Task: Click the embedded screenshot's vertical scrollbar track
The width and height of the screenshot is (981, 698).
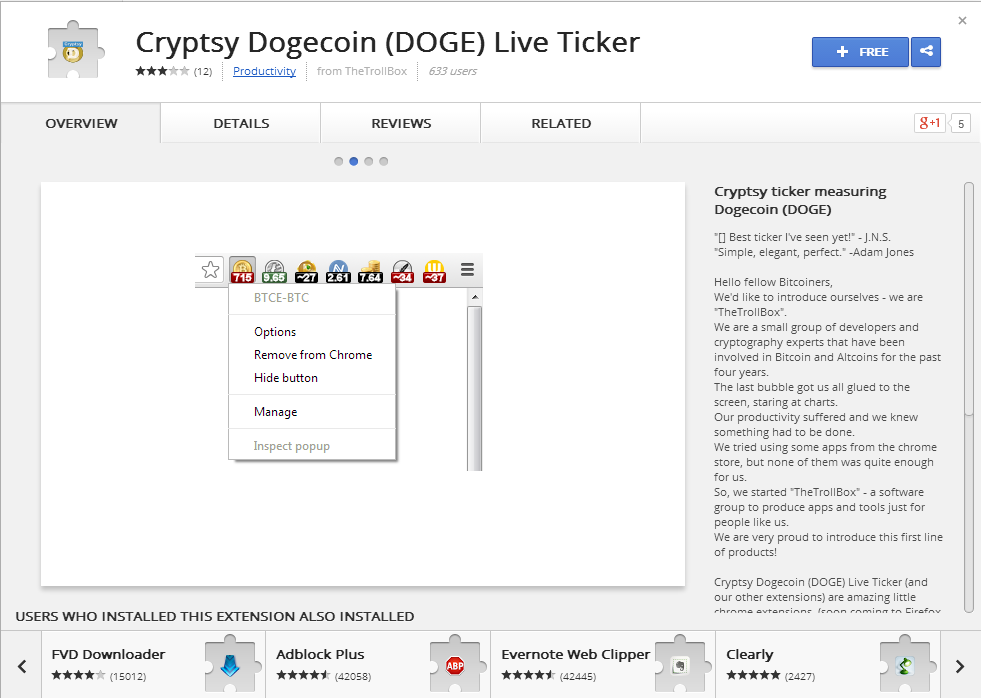Action: 475,388
